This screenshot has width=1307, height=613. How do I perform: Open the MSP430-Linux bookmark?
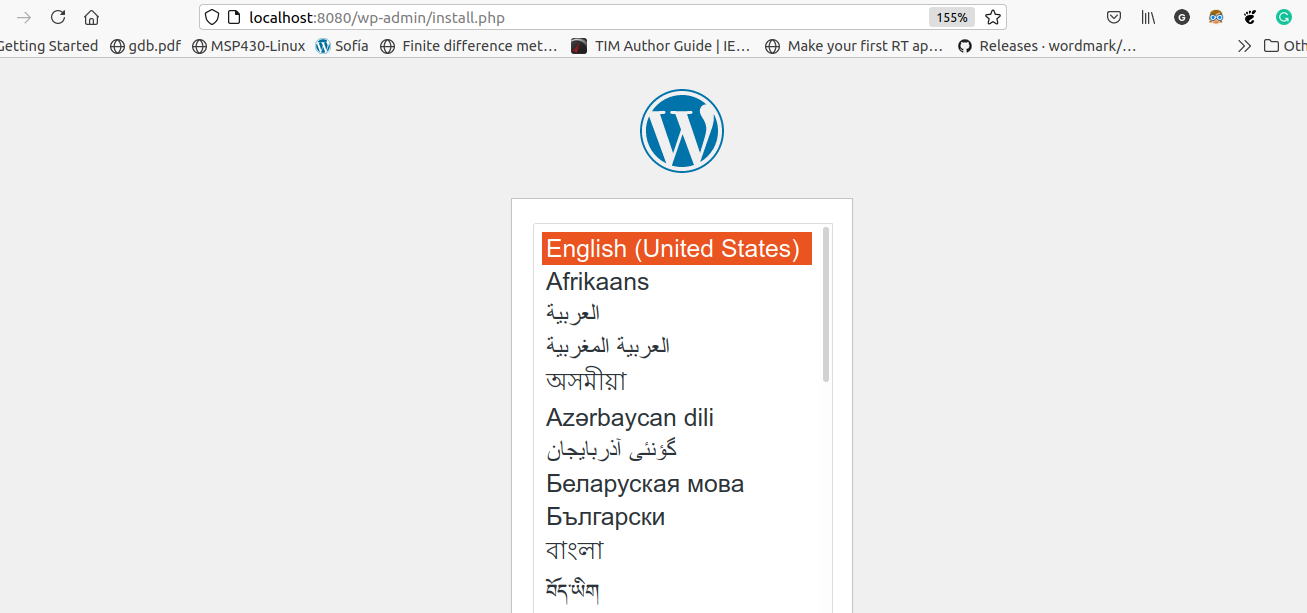[x=248, y=46]
